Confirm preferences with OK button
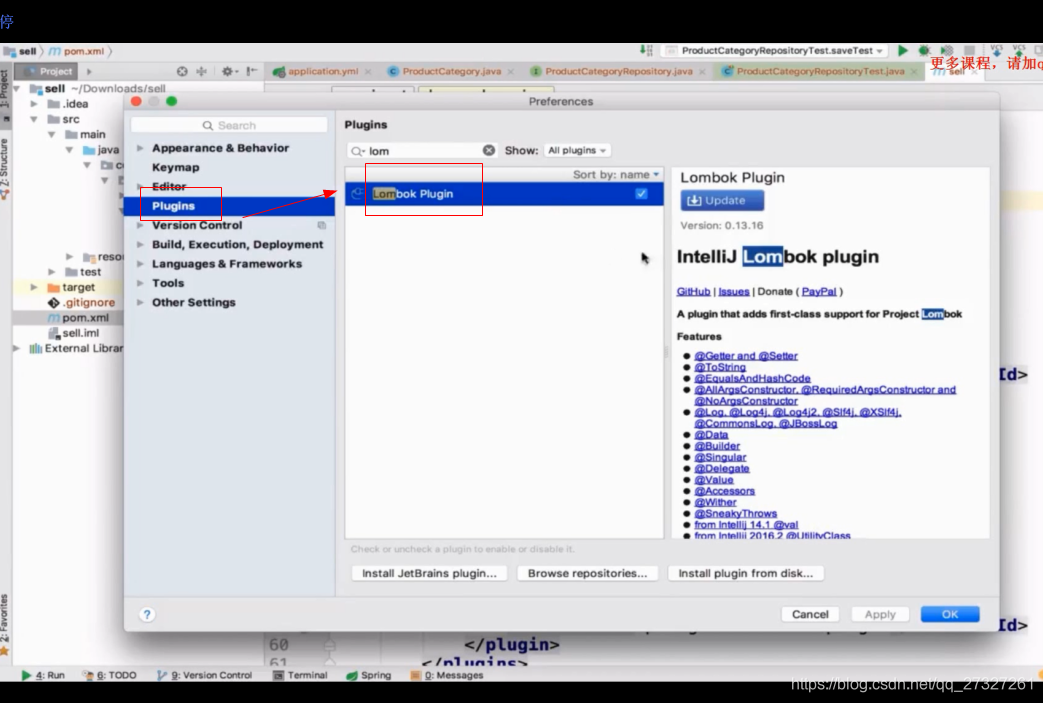 (950, 615)
